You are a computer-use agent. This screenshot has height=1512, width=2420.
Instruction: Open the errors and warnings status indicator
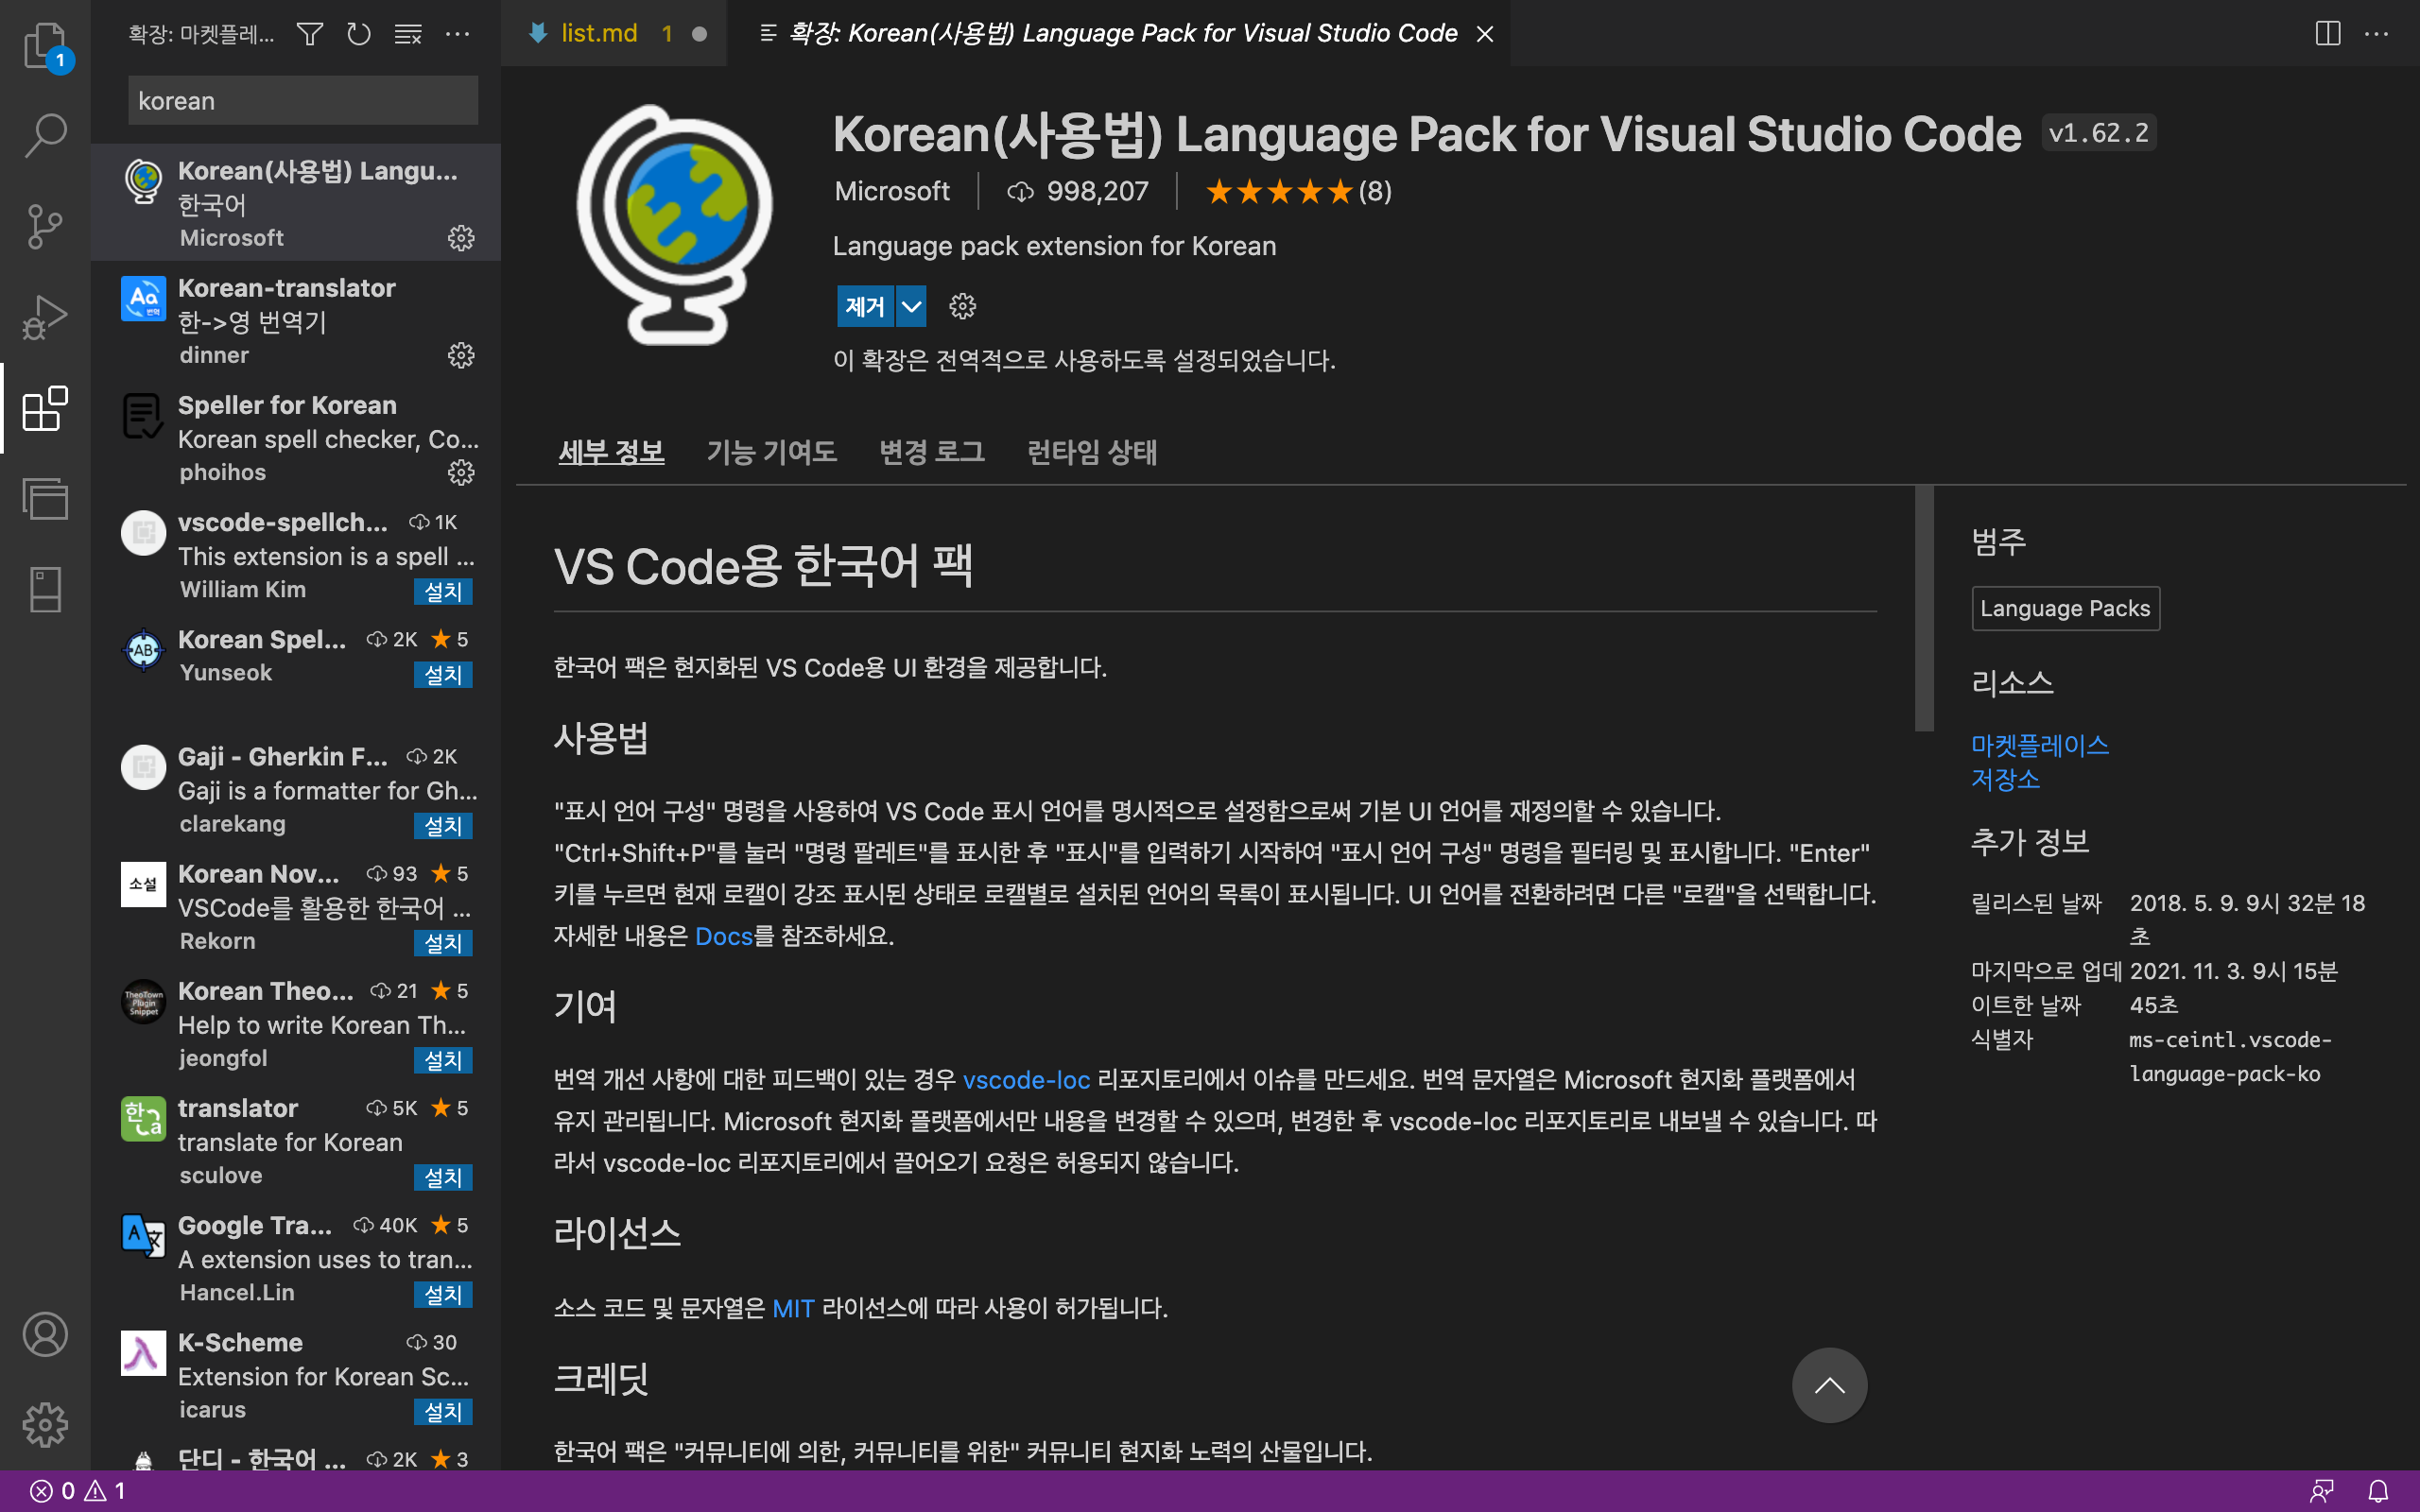[x=77, y=1491]
